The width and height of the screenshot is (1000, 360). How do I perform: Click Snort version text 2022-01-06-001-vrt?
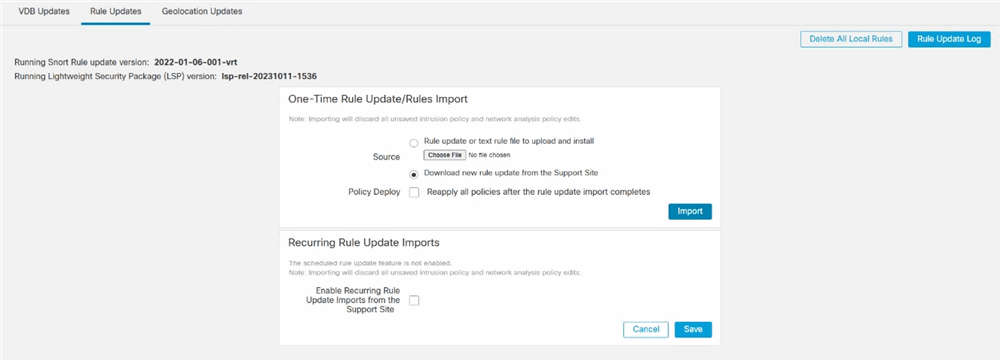coord(196,62)
